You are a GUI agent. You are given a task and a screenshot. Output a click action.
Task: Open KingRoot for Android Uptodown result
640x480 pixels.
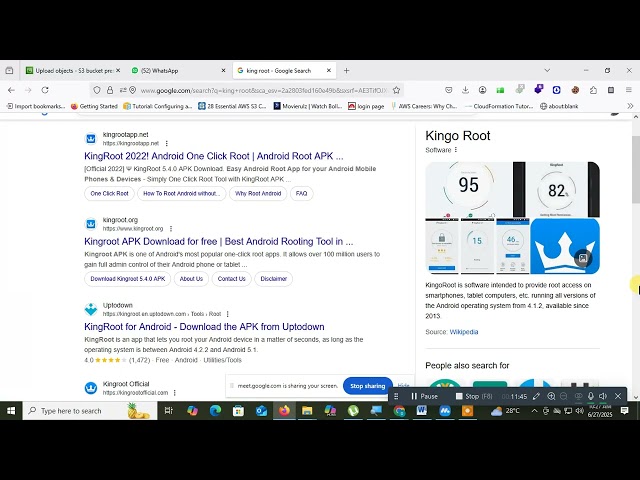[204, 327]
